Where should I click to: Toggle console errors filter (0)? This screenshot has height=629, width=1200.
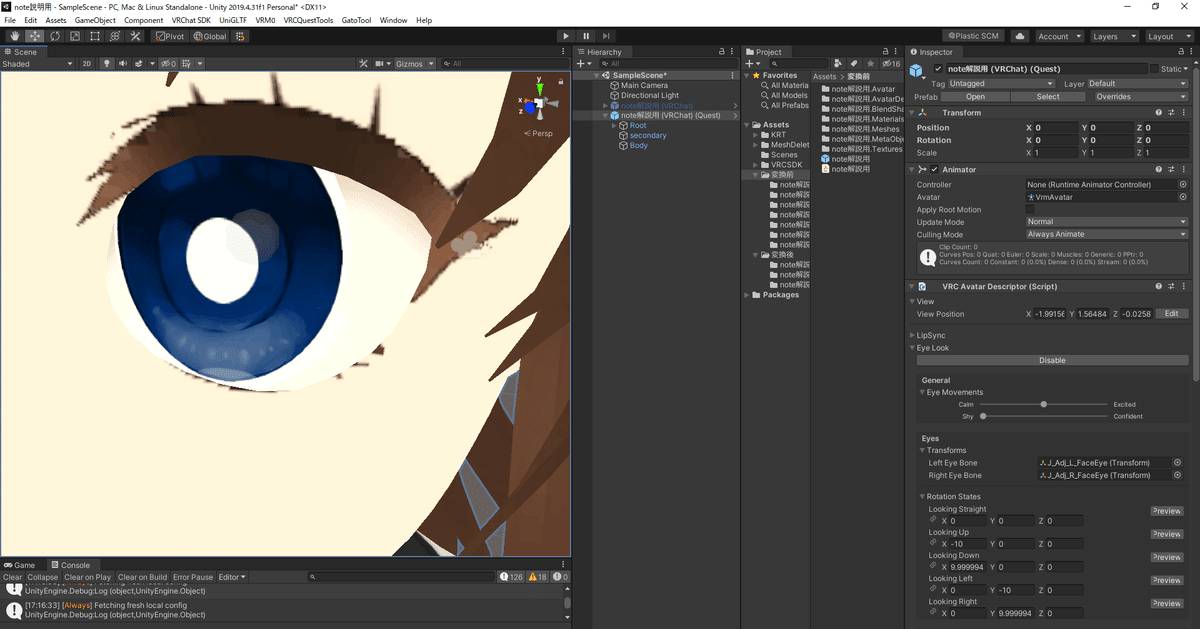tap(561, 577)
